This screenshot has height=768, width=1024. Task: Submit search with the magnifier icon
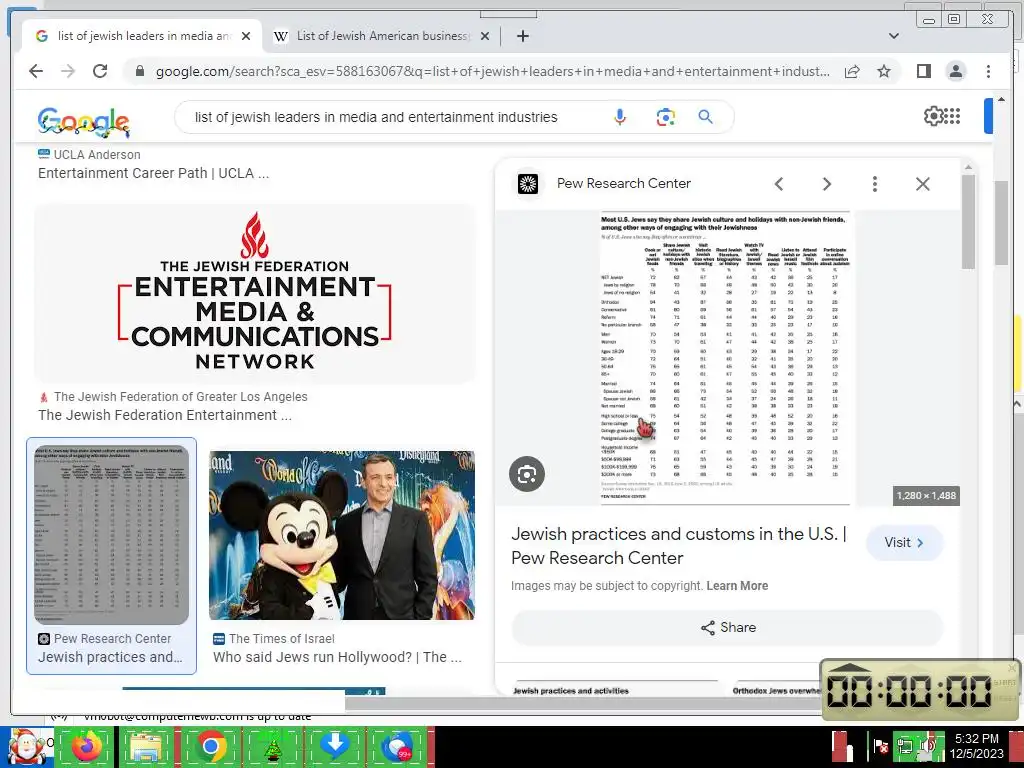click(x=705, y=117)
